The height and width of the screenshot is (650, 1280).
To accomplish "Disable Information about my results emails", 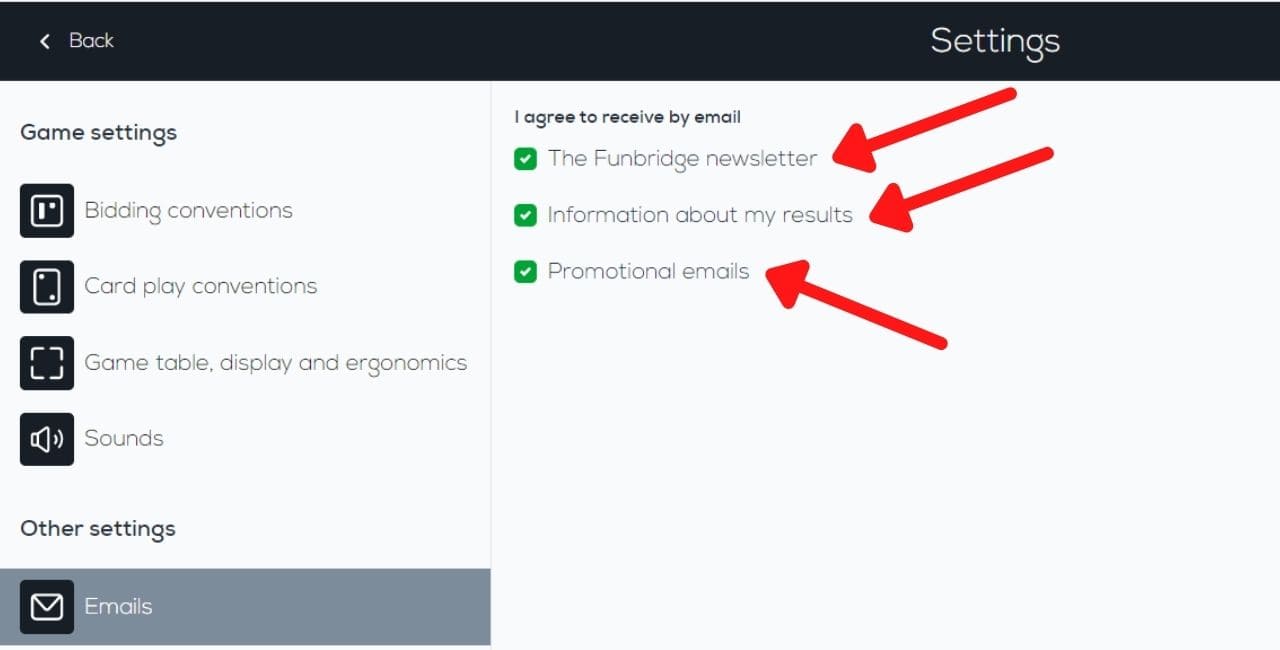I will (525, 215).
